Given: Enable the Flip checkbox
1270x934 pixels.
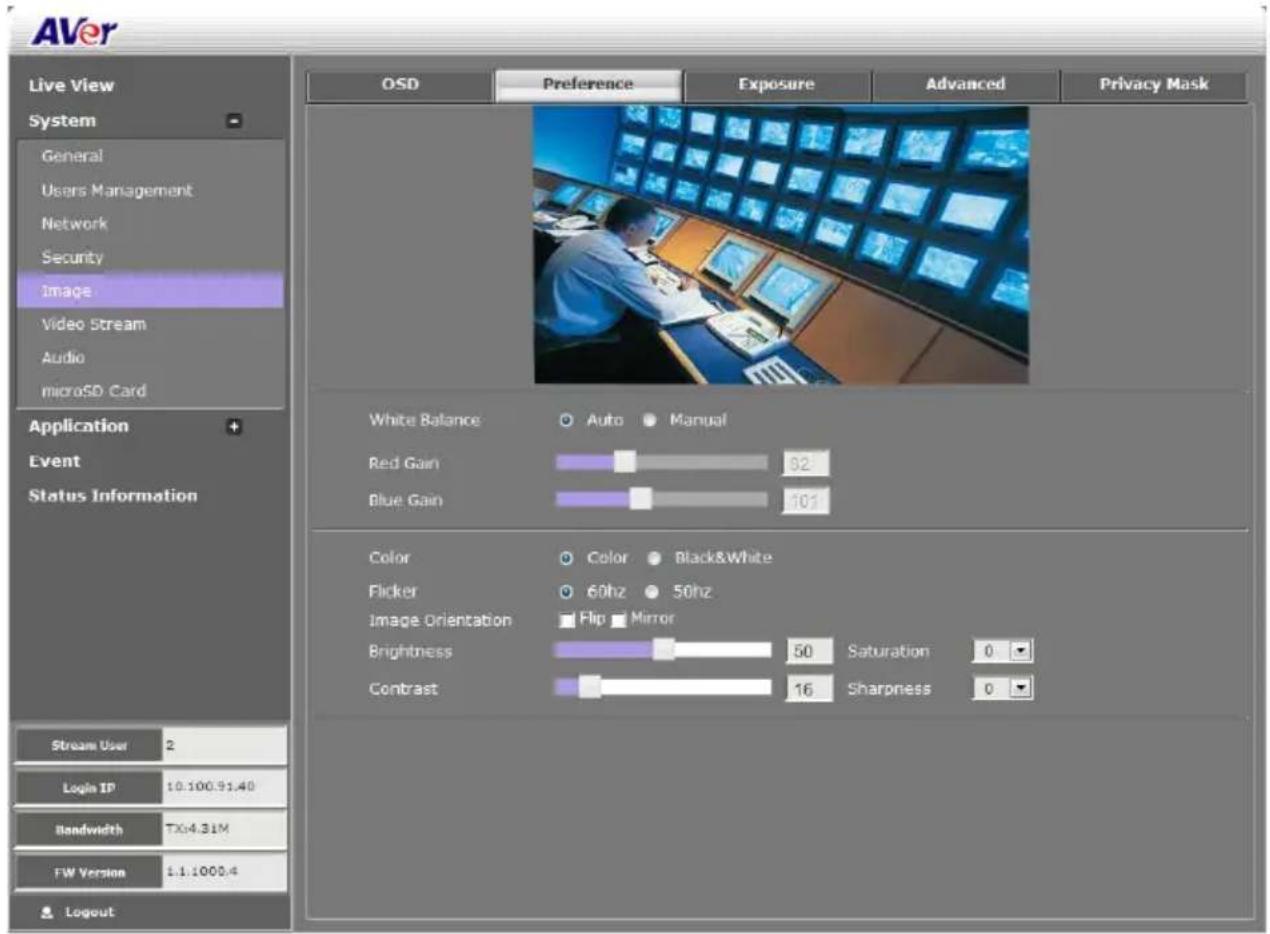Looking at the screenshot, I should [567, 619].
